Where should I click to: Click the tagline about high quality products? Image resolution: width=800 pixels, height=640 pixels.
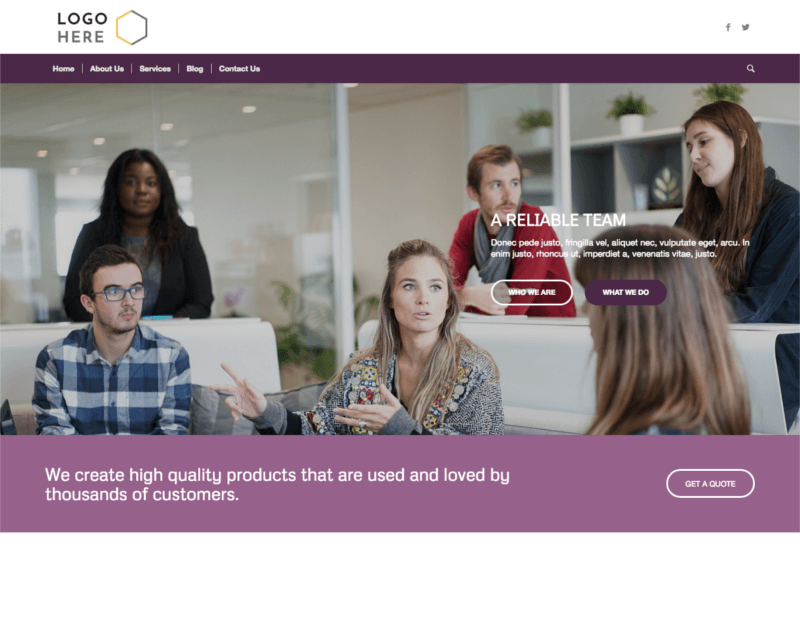[277, 484]
